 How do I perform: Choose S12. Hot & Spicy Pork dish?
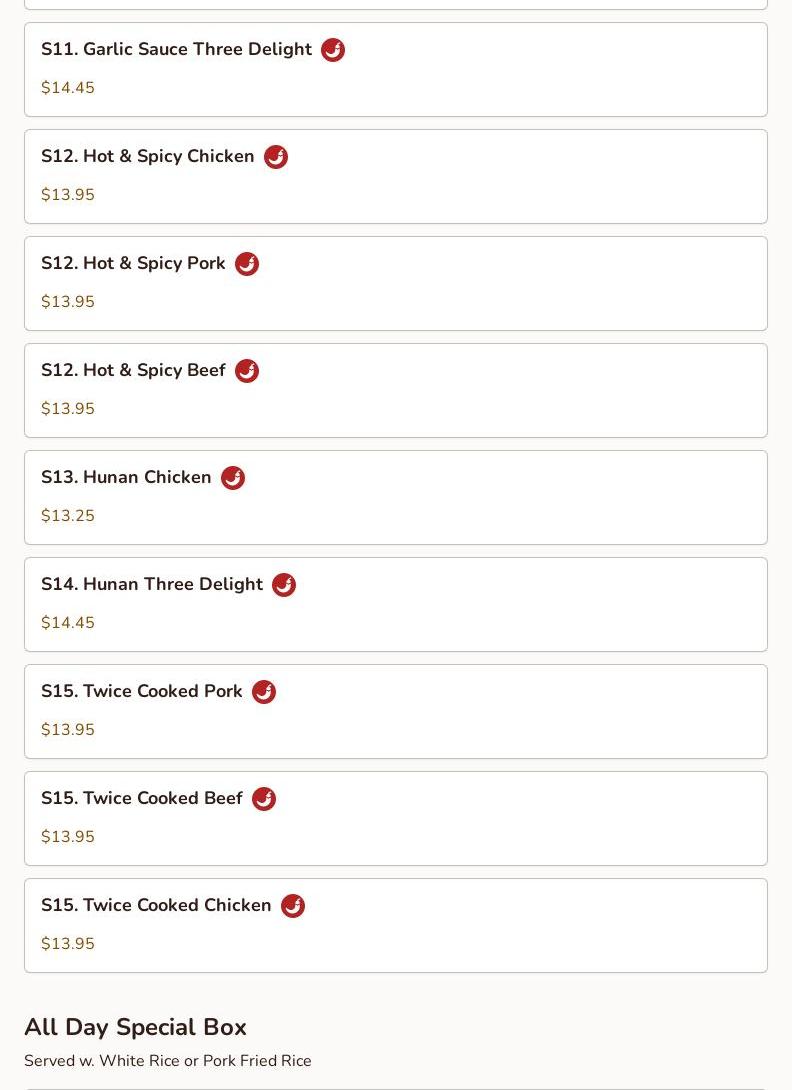(x=396, y=284)
